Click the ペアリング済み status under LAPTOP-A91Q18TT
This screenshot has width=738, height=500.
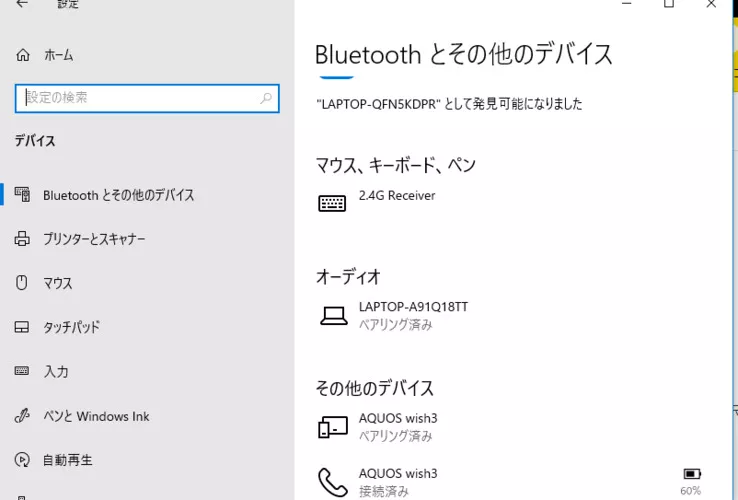point(395,325)
